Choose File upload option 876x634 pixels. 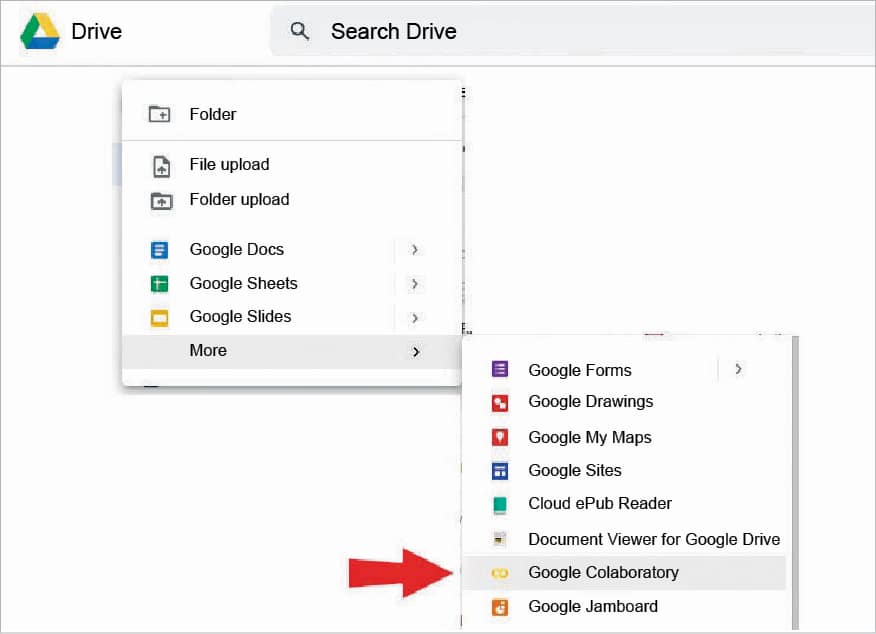(x=229, y=165)
